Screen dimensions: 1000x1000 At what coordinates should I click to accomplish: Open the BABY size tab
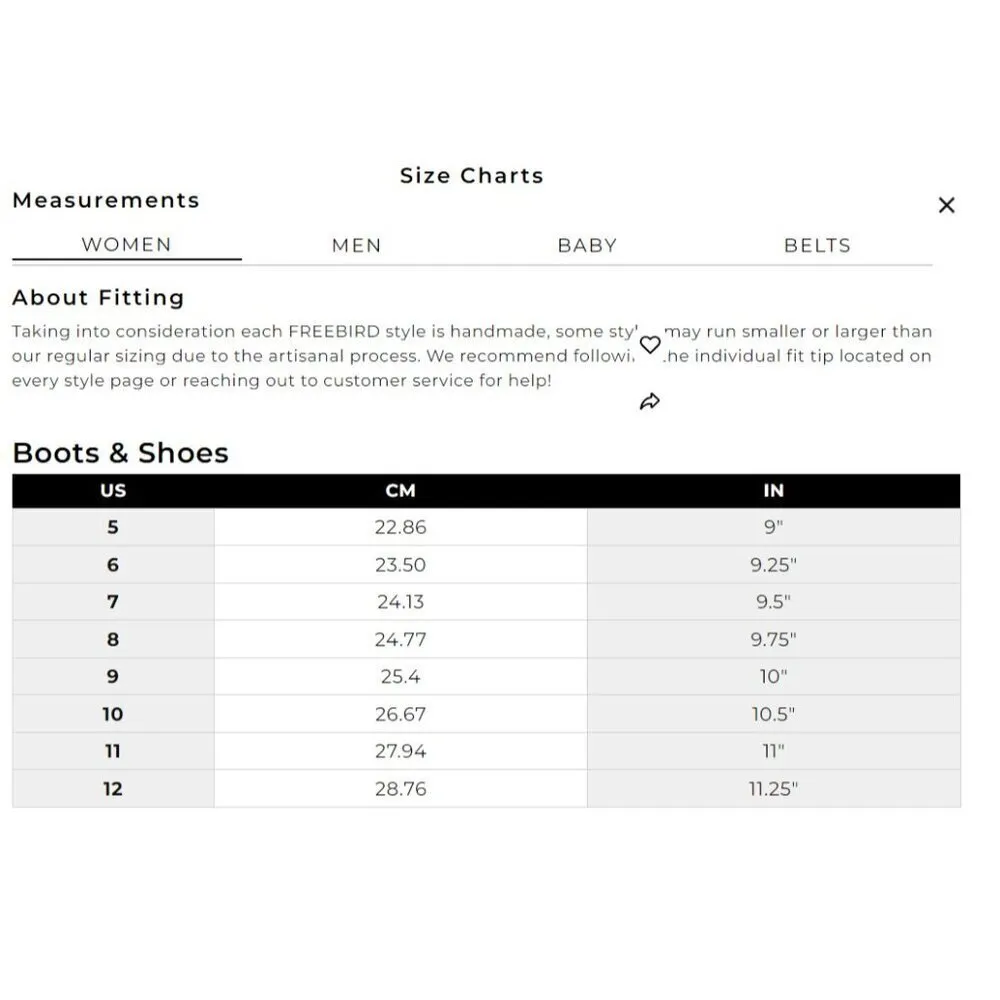[587, 245]
